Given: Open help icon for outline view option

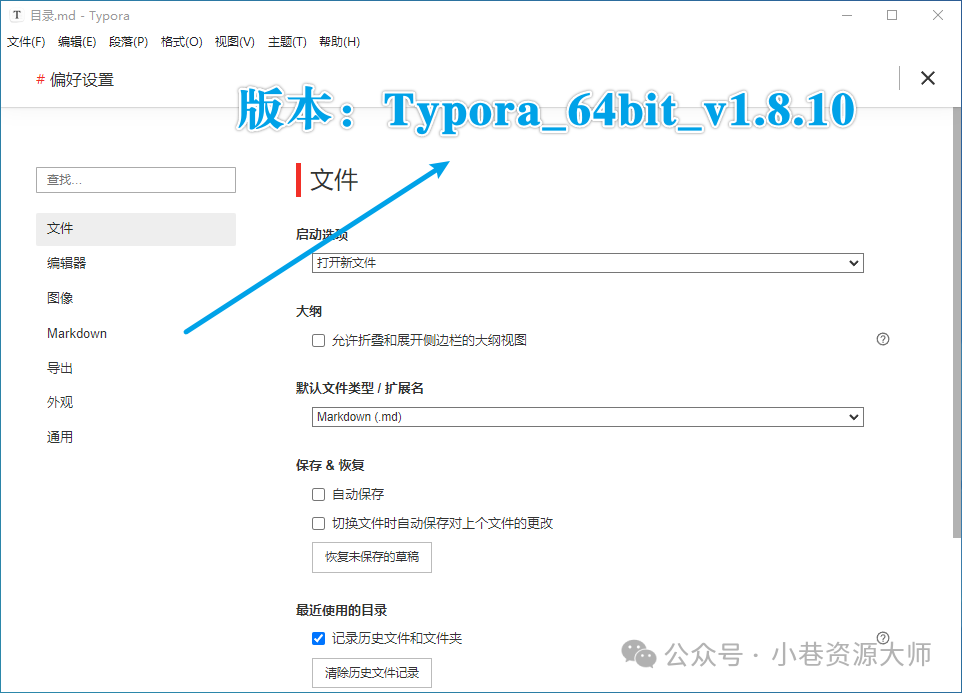Looking at the screenshot, I should 883,339.
